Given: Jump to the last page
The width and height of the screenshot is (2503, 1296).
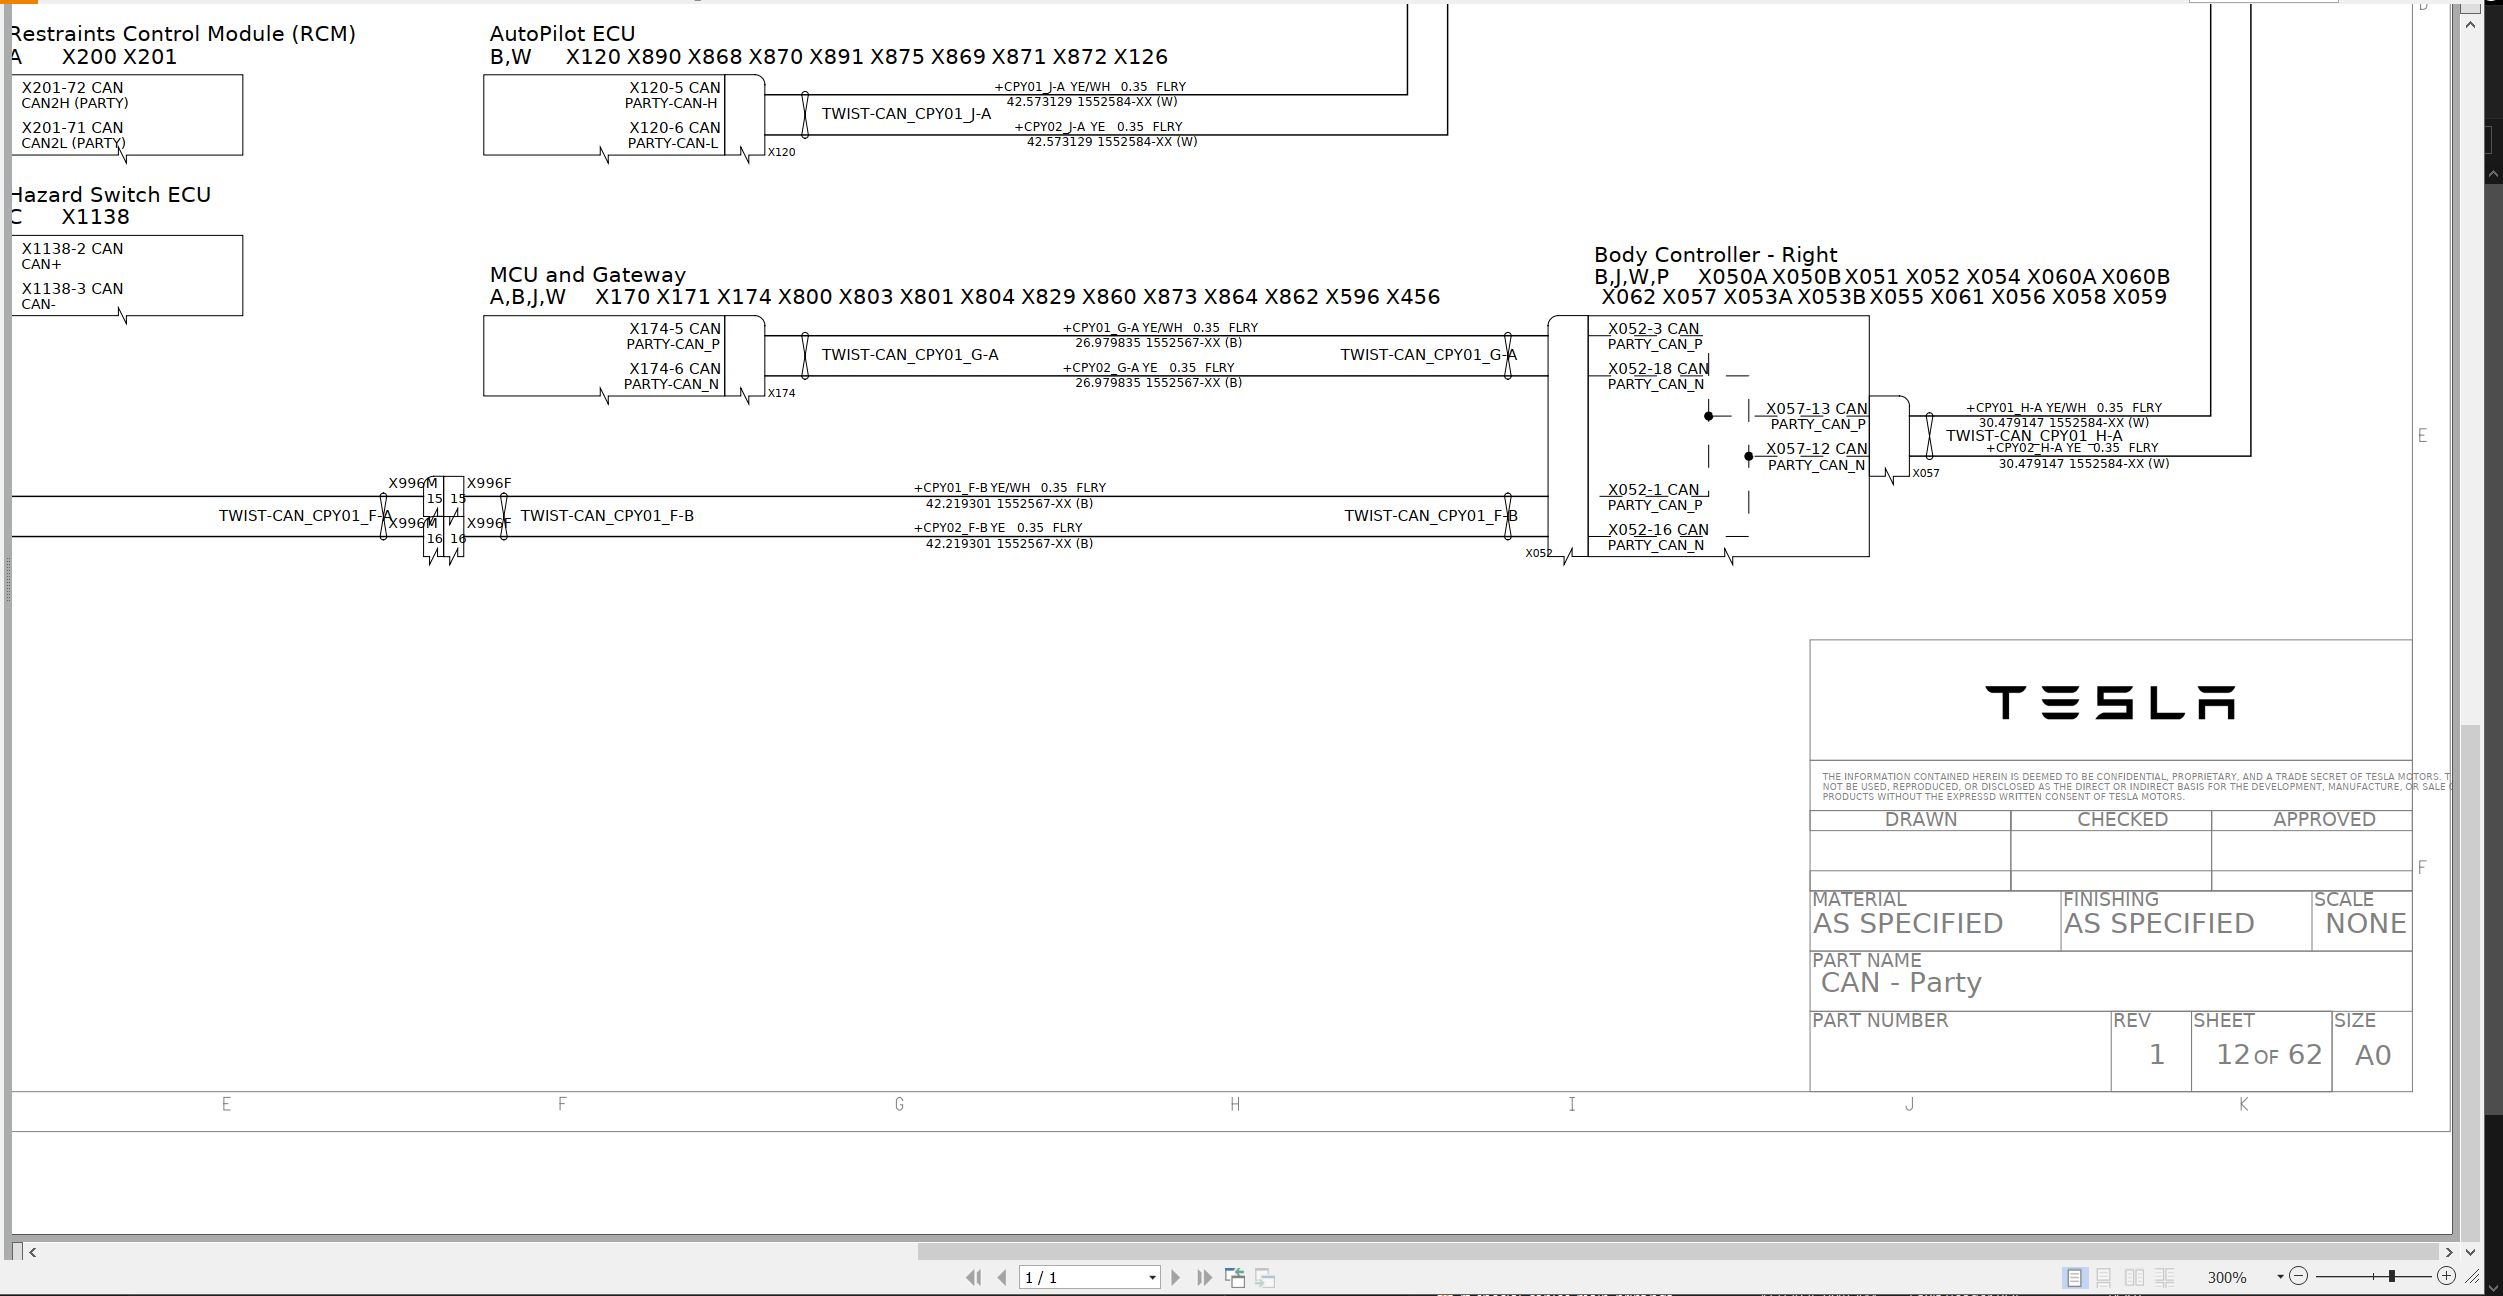Looking at the screenshot, I should click(x=1204, y=1277).
